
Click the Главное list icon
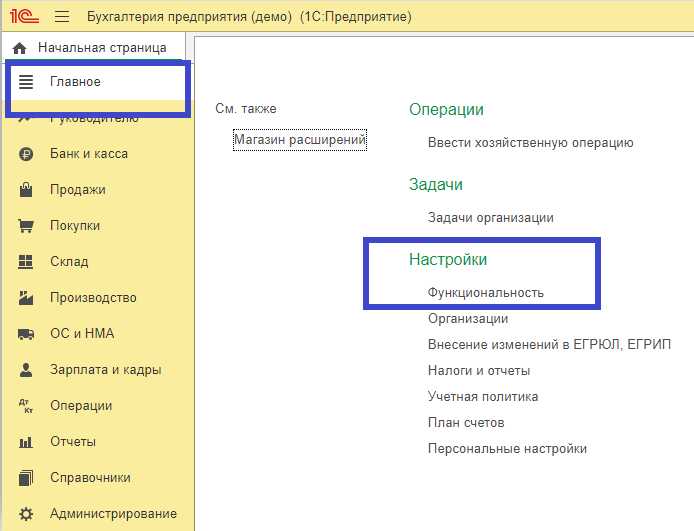(x=26, y=82)
